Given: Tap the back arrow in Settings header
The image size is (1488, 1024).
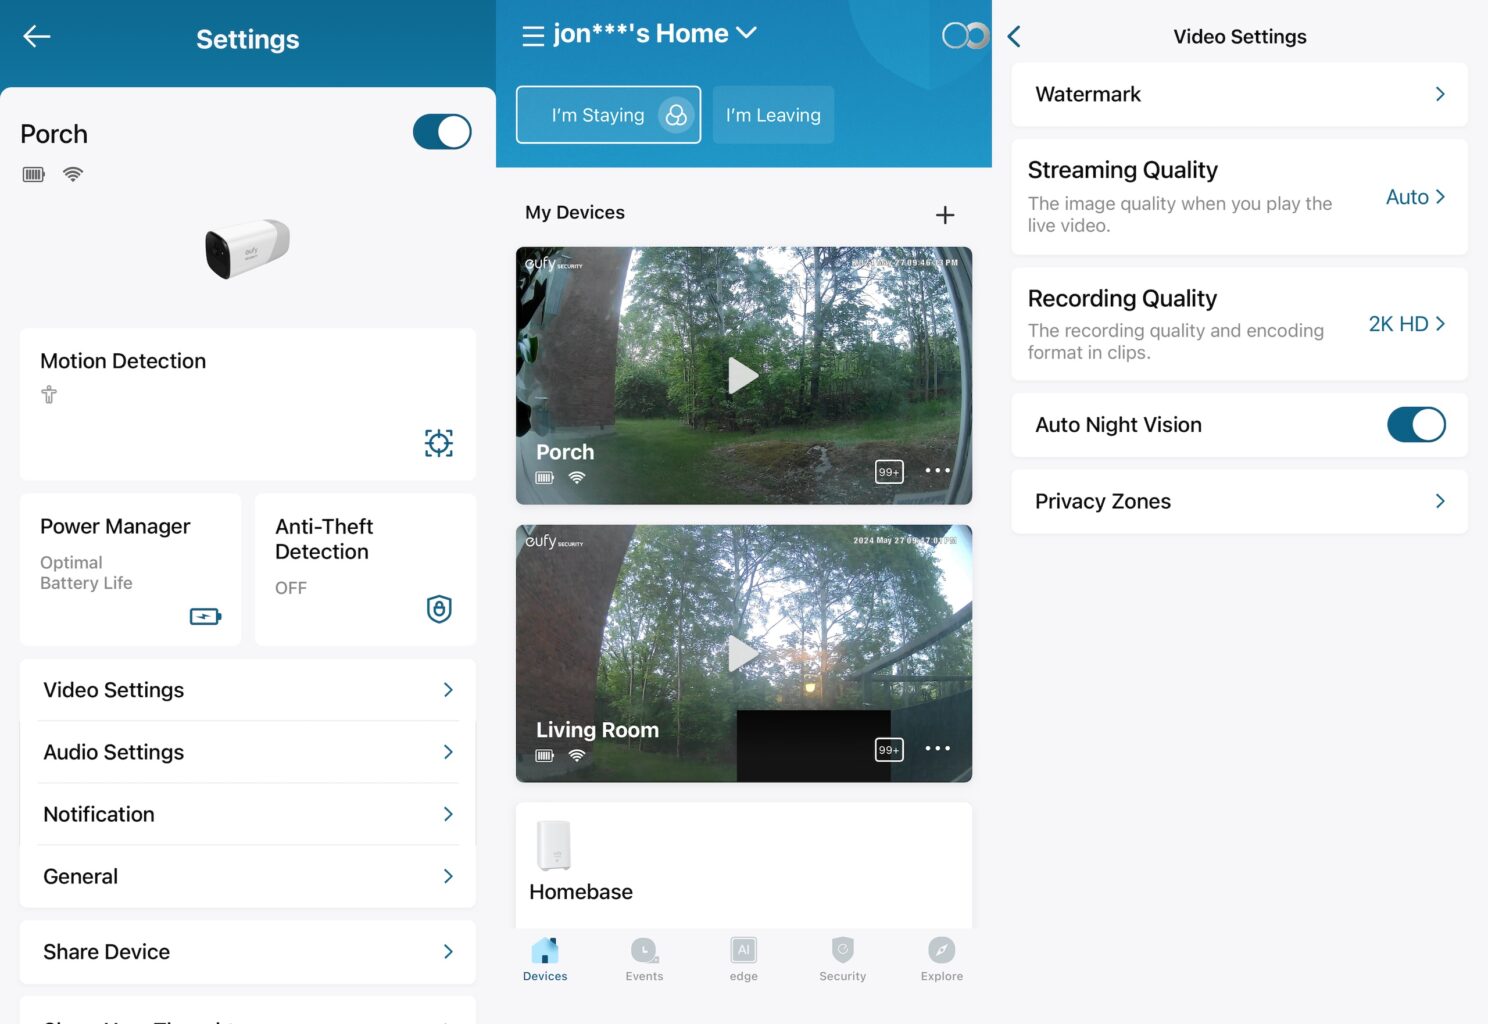Looking at the screenshot, I should click(37, 37).
